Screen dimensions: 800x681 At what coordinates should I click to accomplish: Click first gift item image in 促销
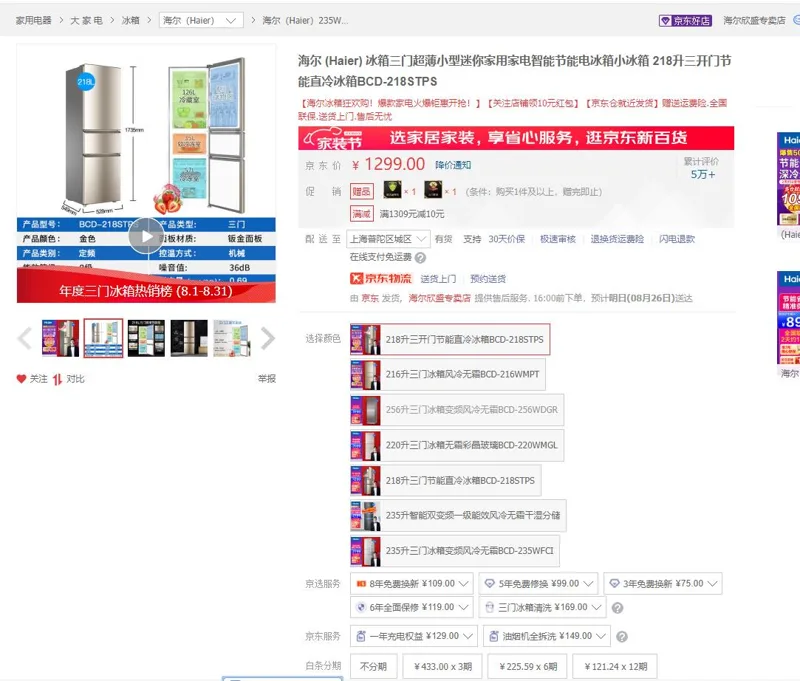392,190
